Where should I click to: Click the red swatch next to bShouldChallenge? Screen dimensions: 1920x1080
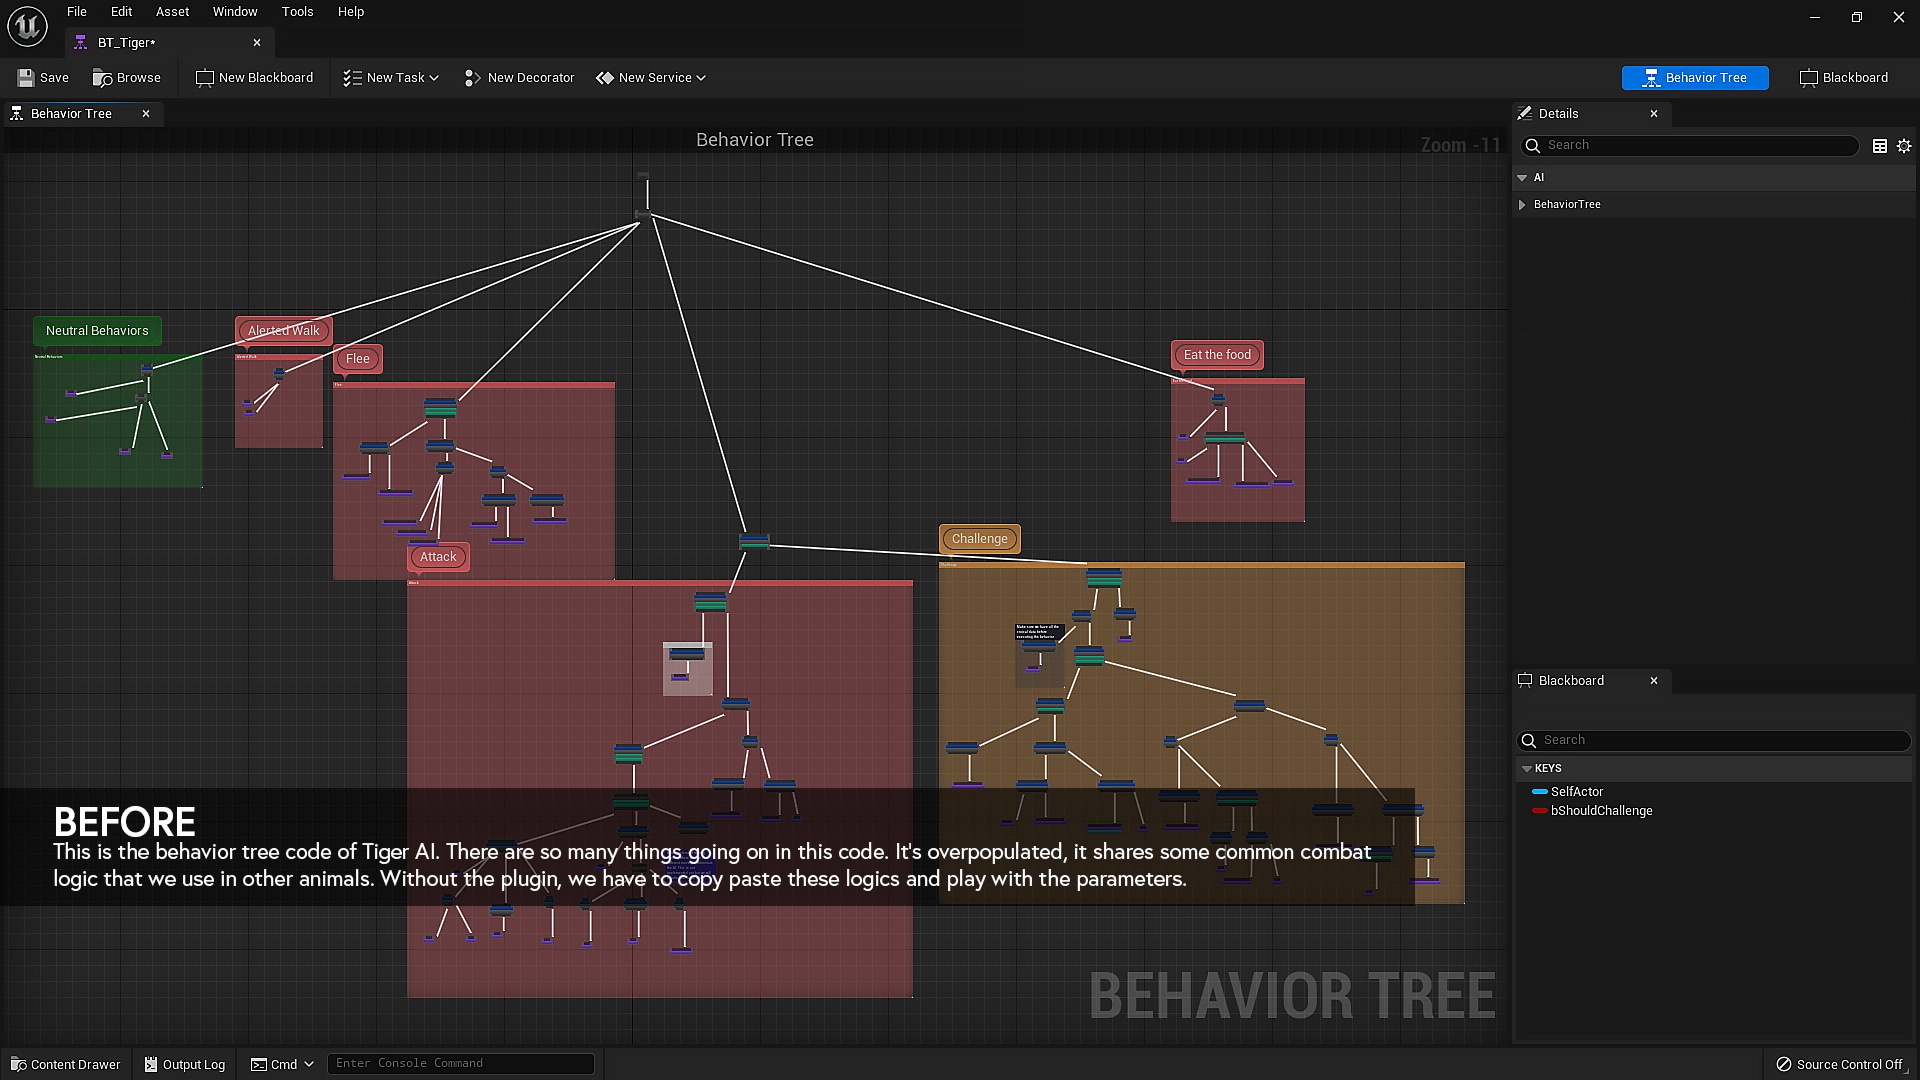1540,811
